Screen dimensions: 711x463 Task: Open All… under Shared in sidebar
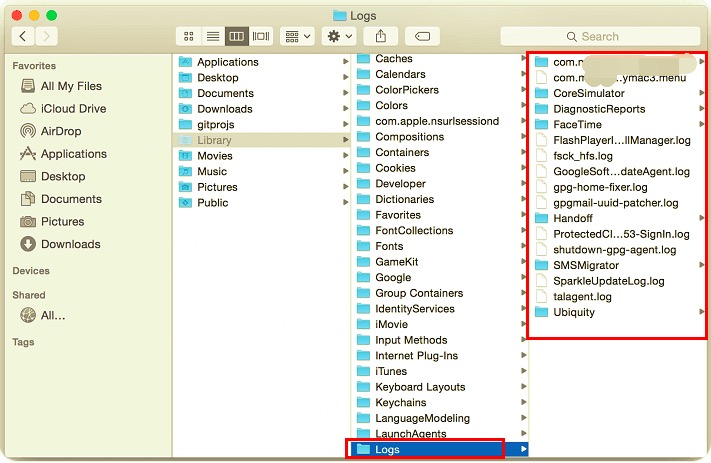43,315
